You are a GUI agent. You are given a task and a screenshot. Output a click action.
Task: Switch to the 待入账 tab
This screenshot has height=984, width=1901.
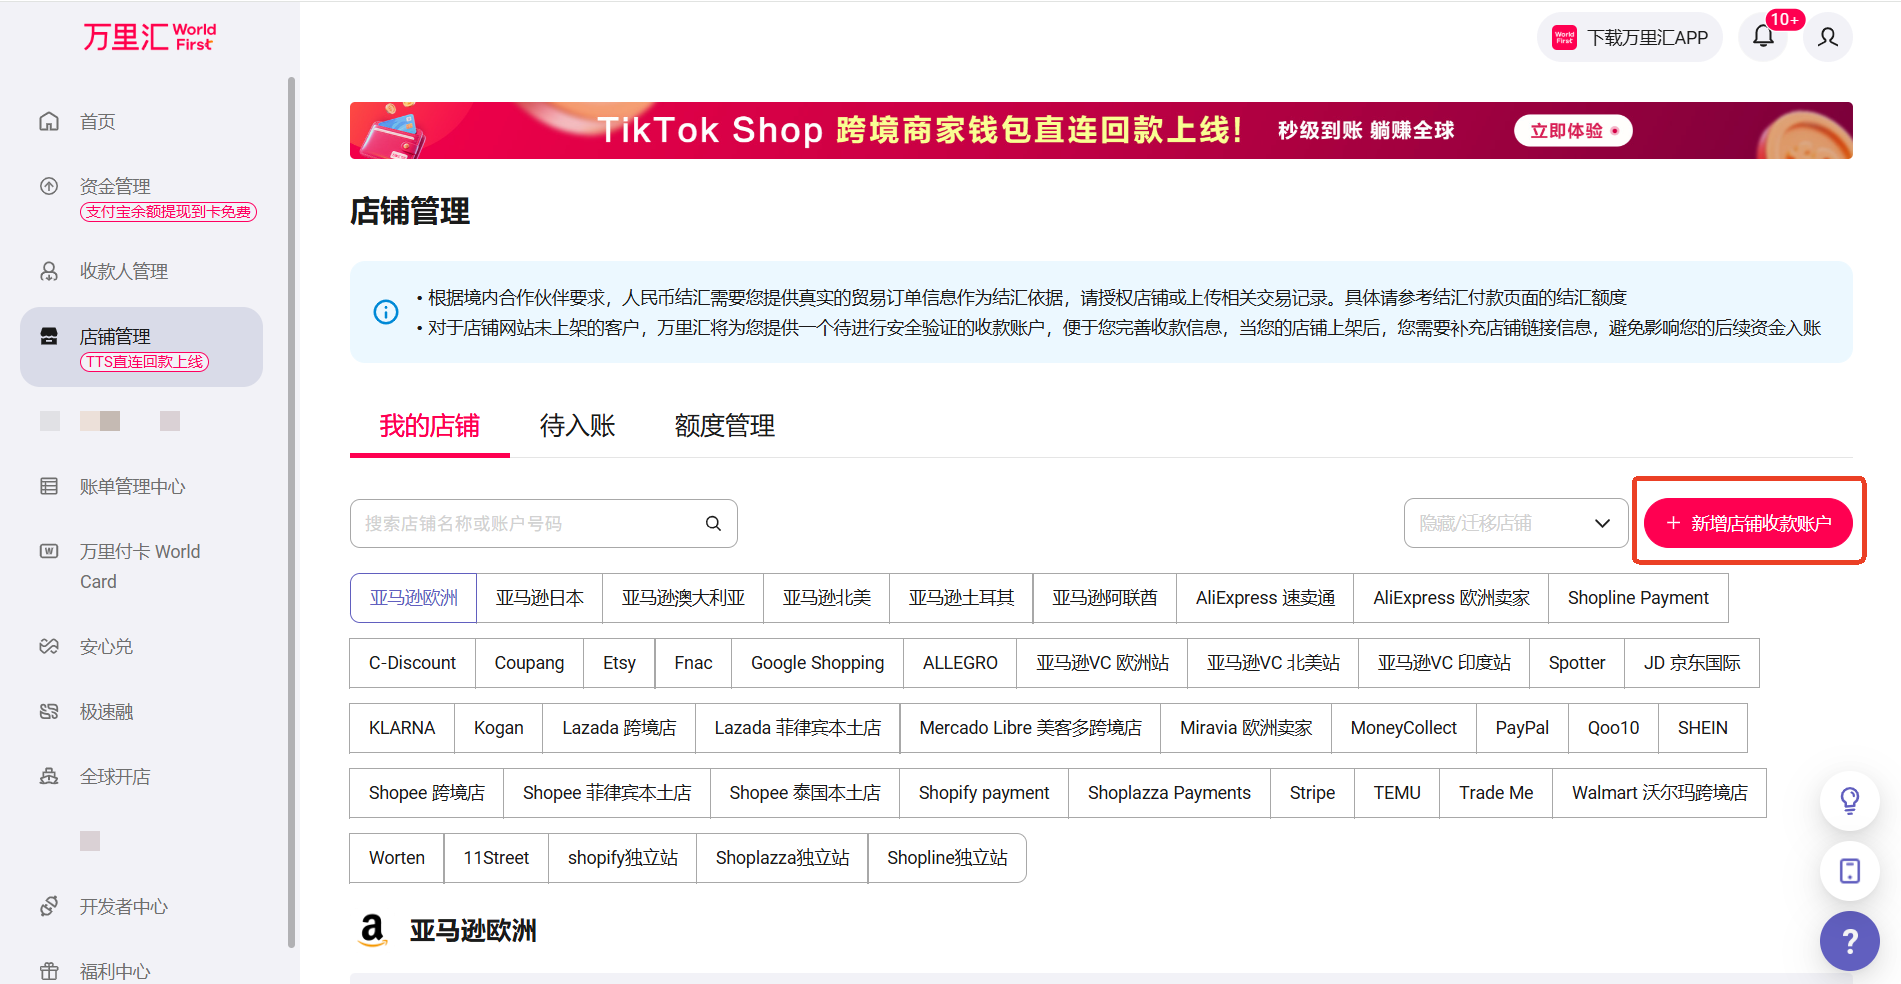pyautogui.click(x=577, y=426)
